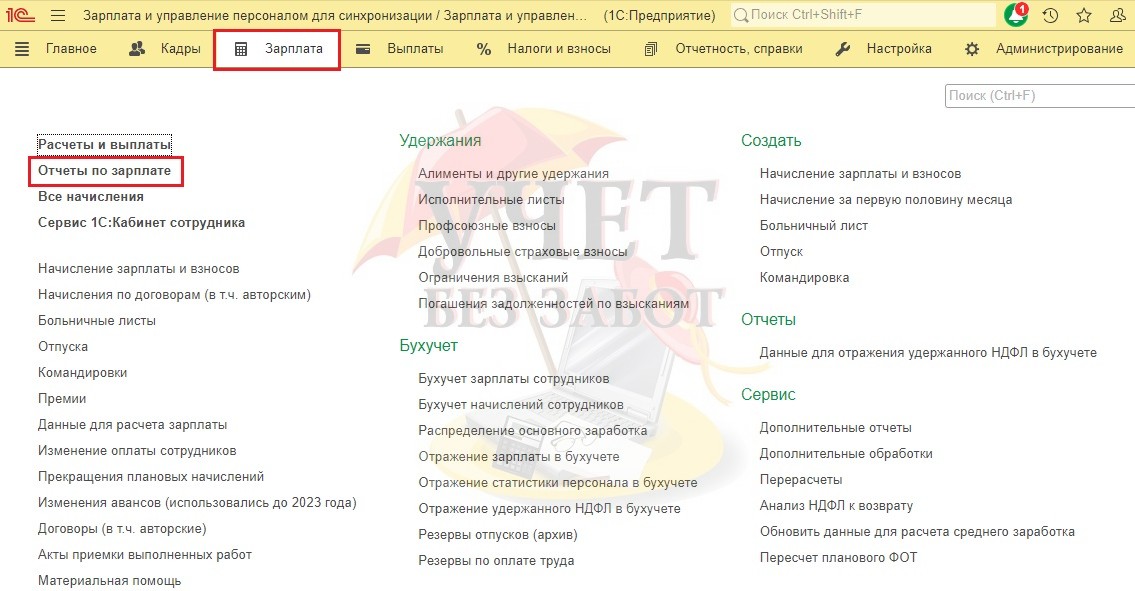
Task: Open the Настройка section
Action: (899, 49)
